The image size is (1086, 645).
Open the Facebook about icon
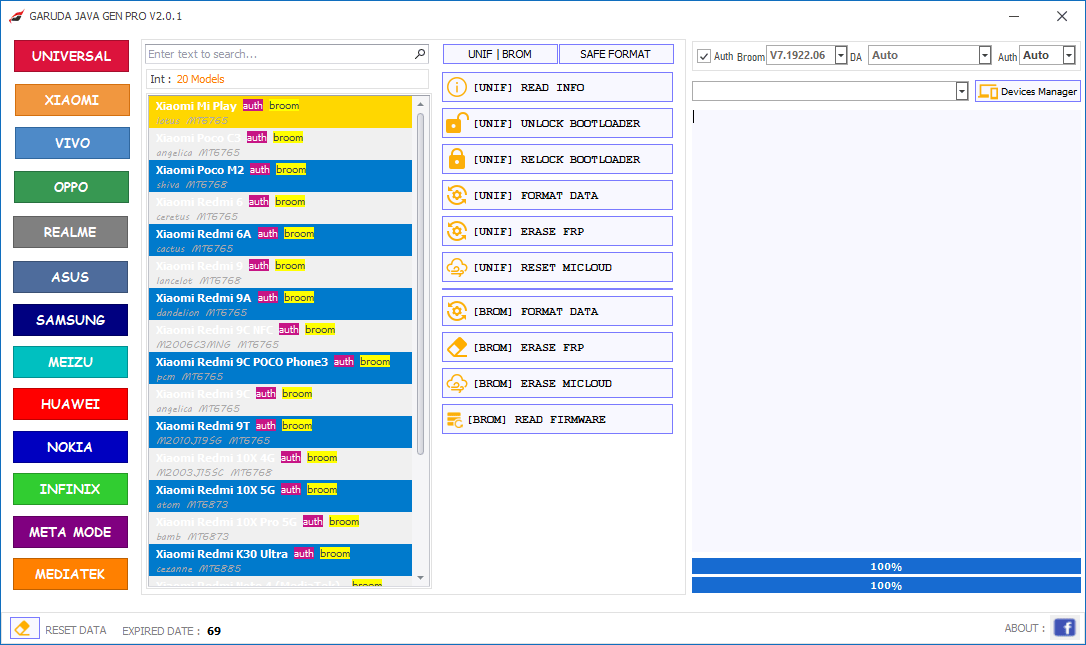click(x=1064, y=628)
